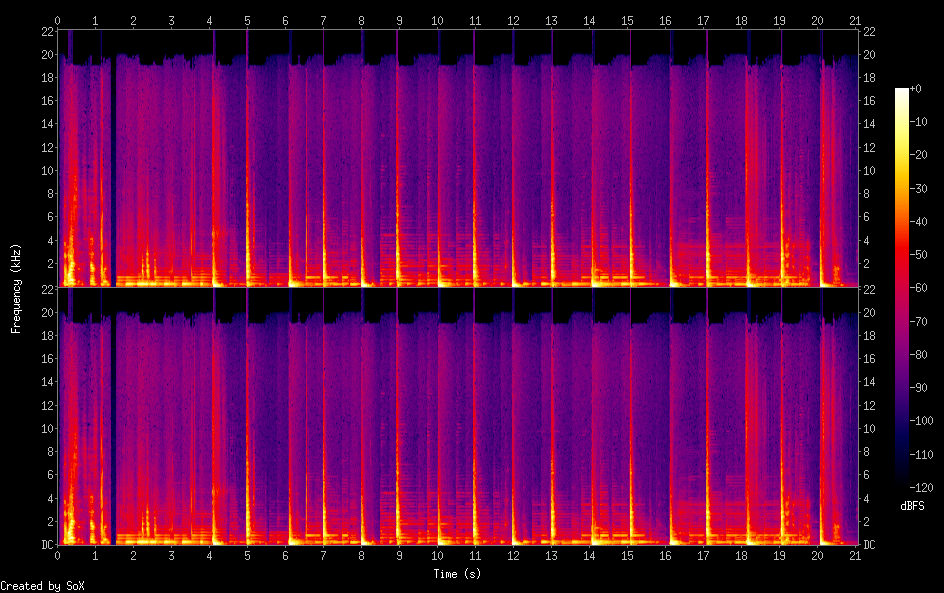This screenshot has width=944, height=593.
Task: Click "12" on the upper channel's right frequency axis
Action: (869, 147)
